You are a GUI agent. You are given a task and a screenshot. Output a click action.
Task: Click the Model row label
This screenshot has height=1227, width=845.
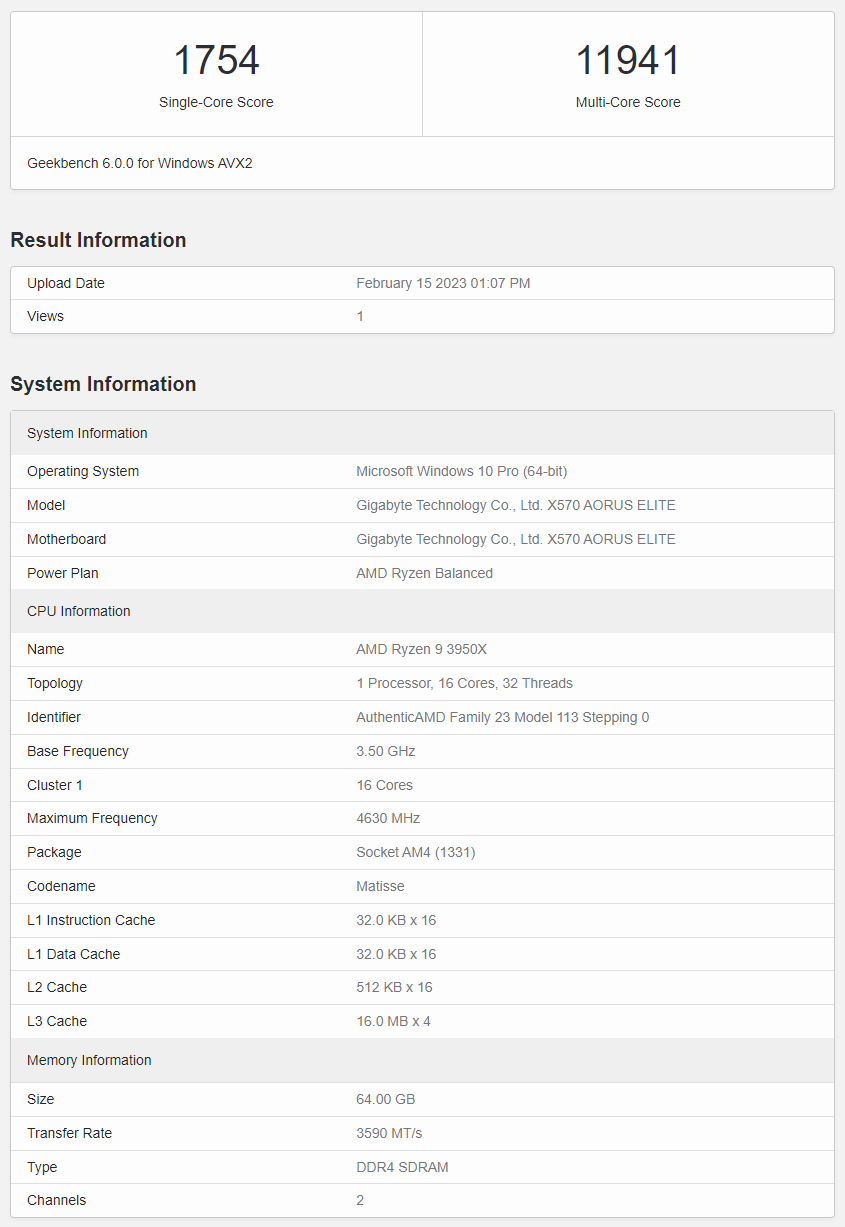(x=46, y=505)
